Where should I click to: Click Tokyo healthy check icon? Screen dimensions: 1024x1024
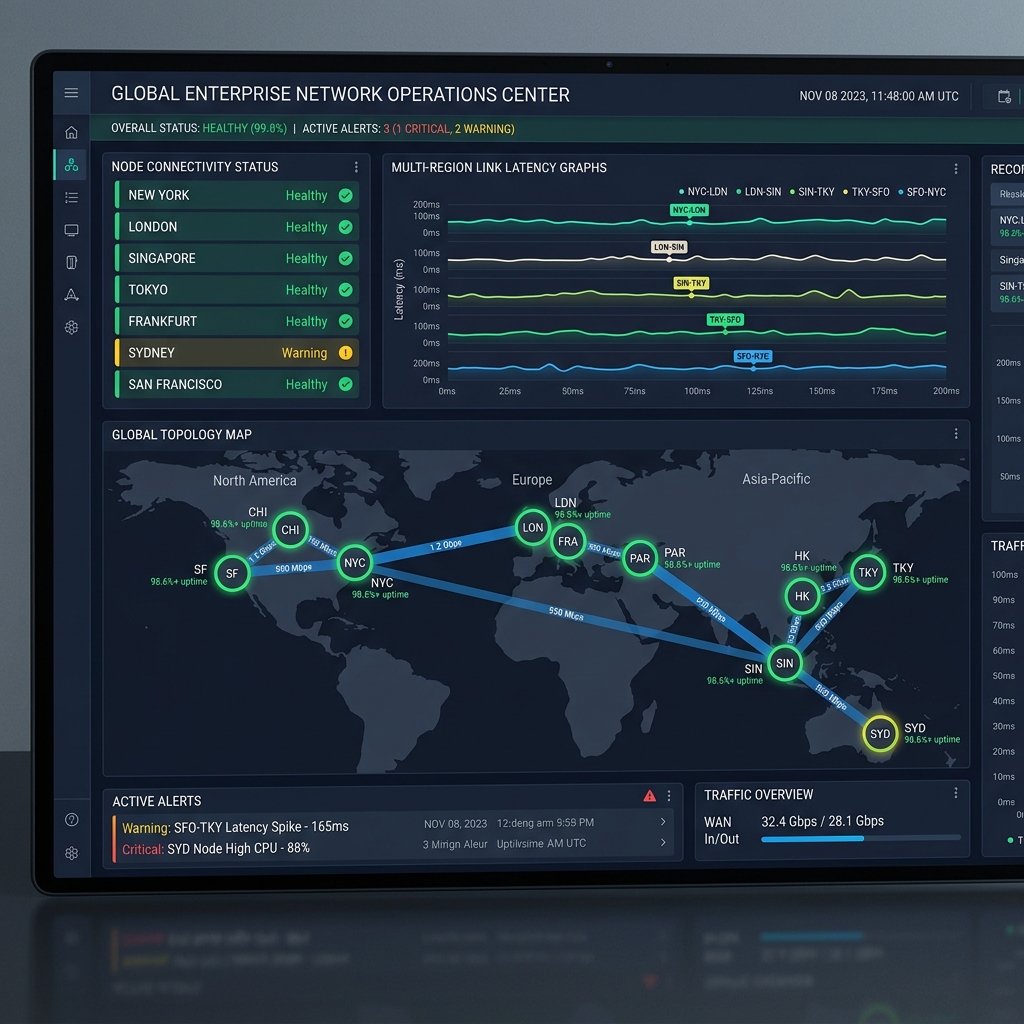[x=345, y=289]
